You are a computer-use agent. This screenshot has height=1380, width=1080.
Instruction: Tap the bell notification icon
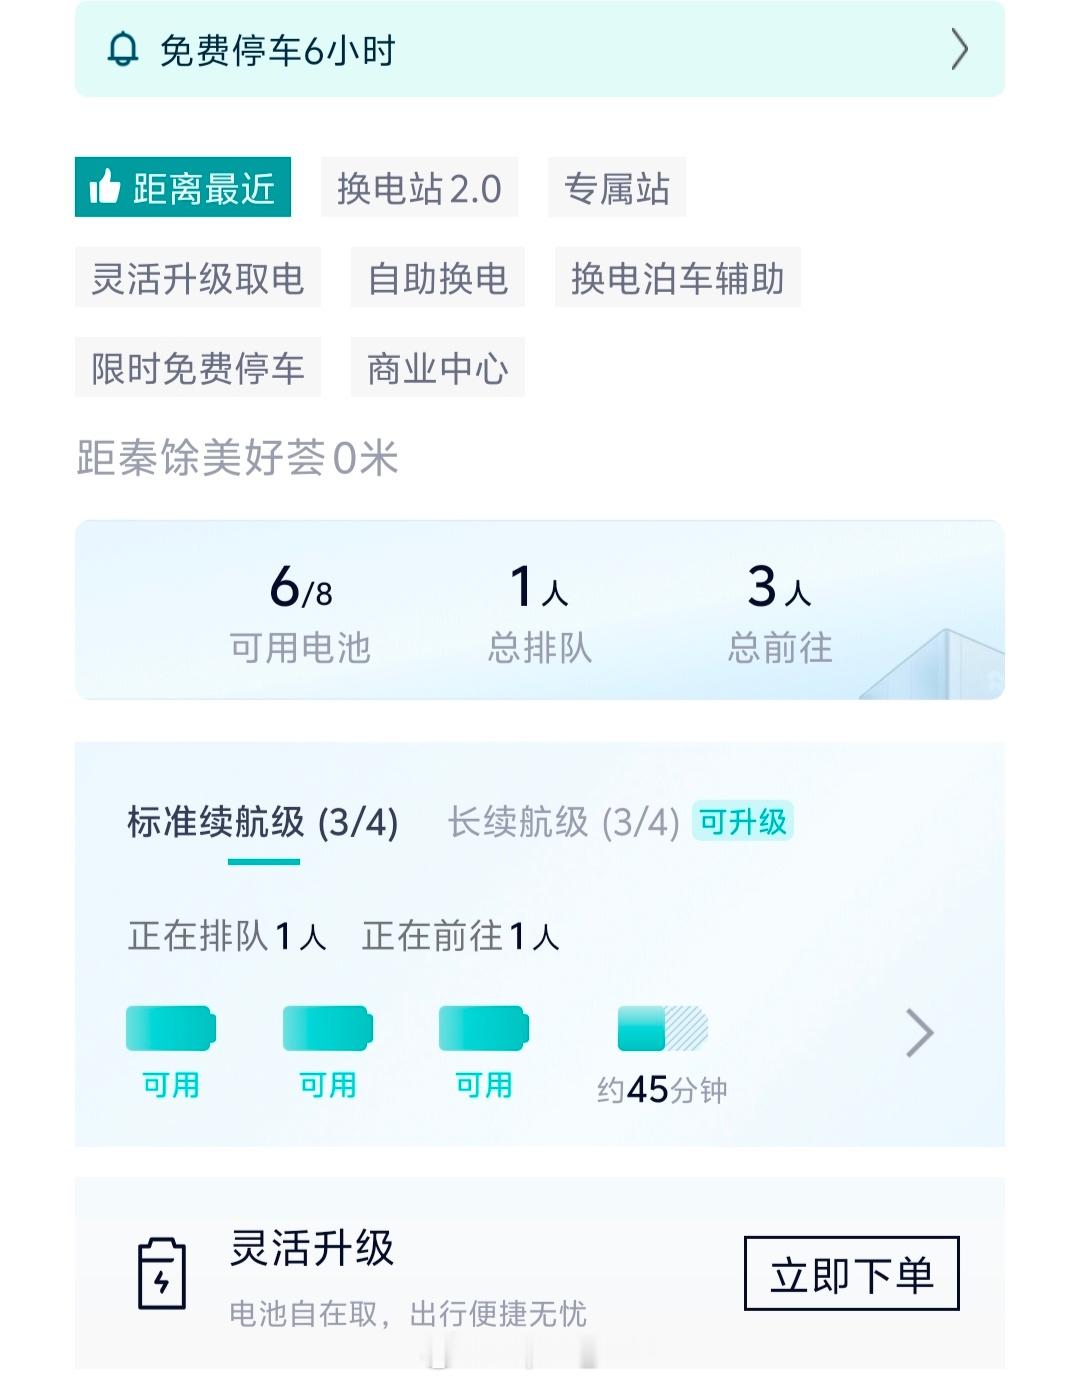pyautogui.click(x=123, y=49)
